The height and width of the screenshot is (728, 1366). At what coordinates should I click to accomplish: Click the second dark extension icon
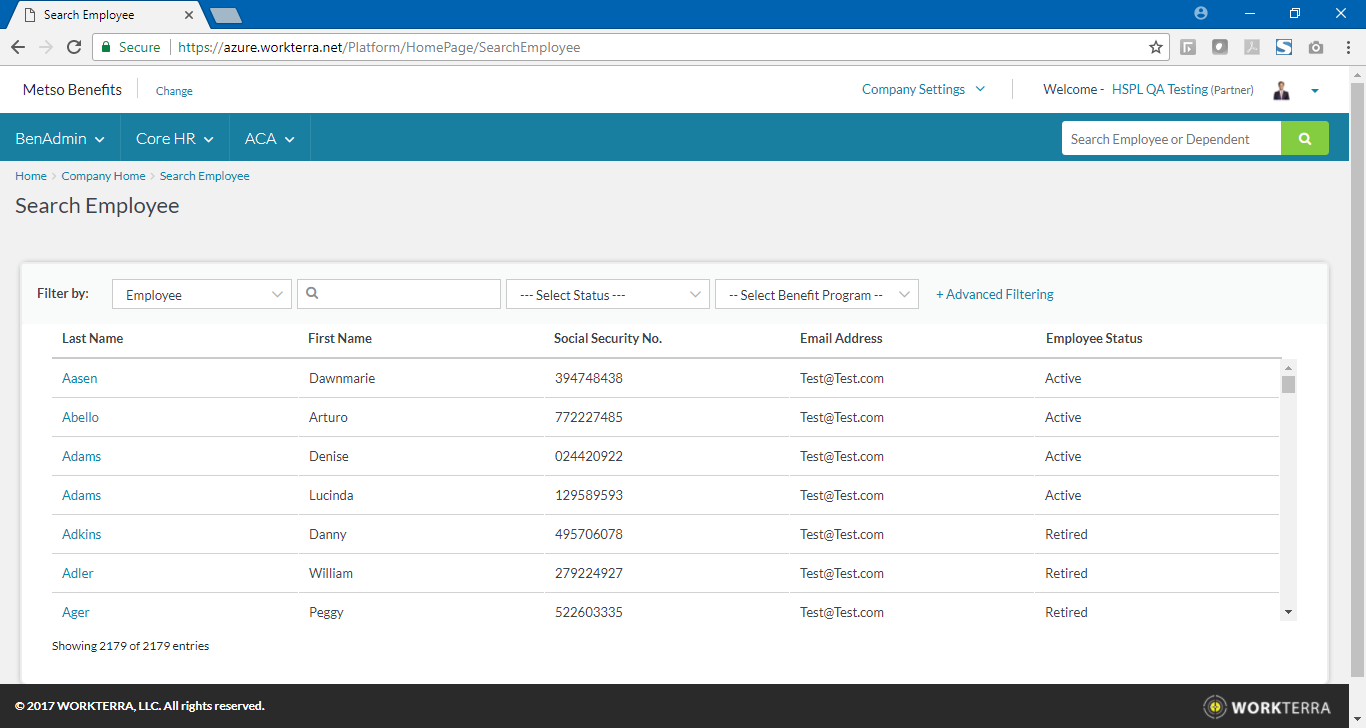click(x=1220, y=47)
